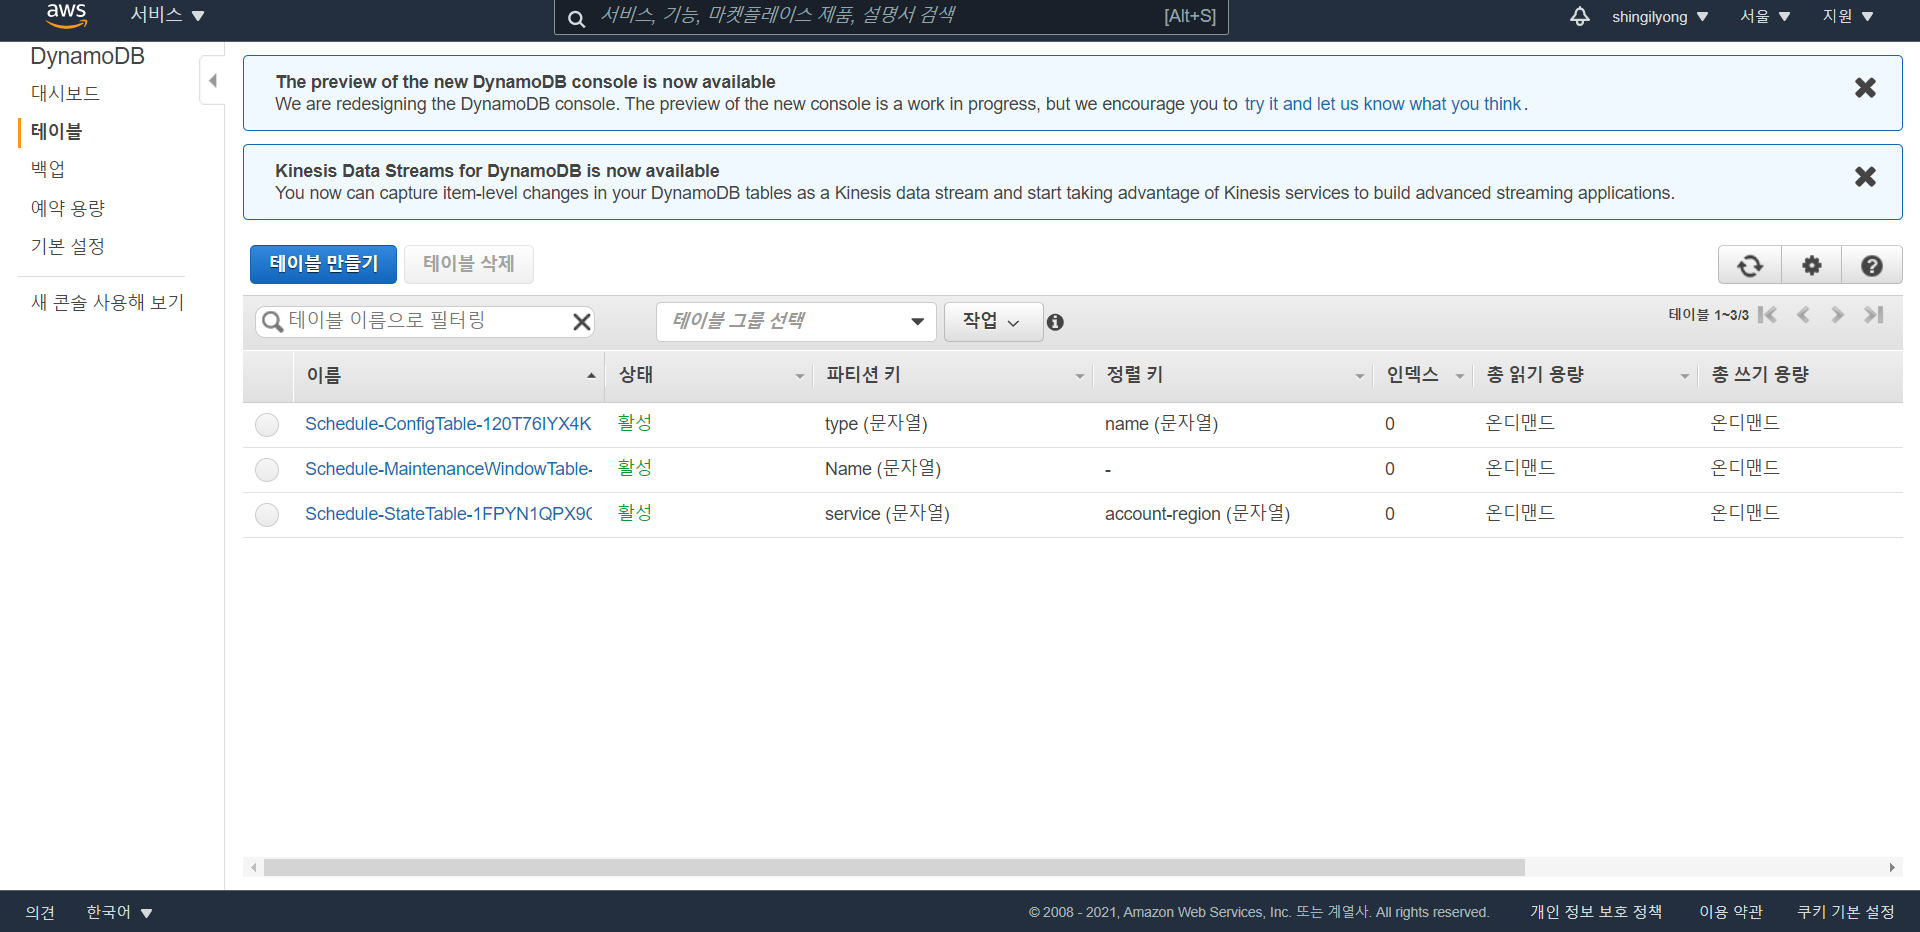1920x932 pixels.
Task: Open table settings gear icon
Action: 1811,265
